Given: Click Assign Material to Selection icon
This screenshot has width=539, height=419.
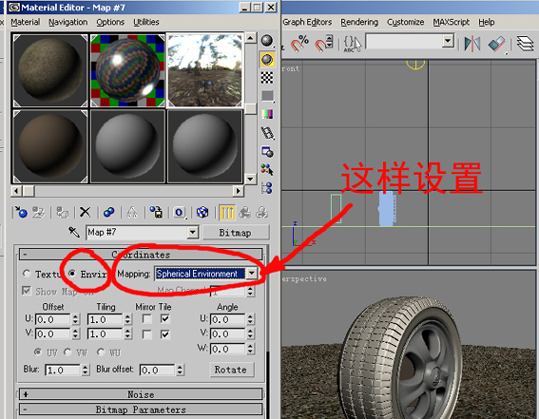Looking at the screenshot, I should (62, 212).
